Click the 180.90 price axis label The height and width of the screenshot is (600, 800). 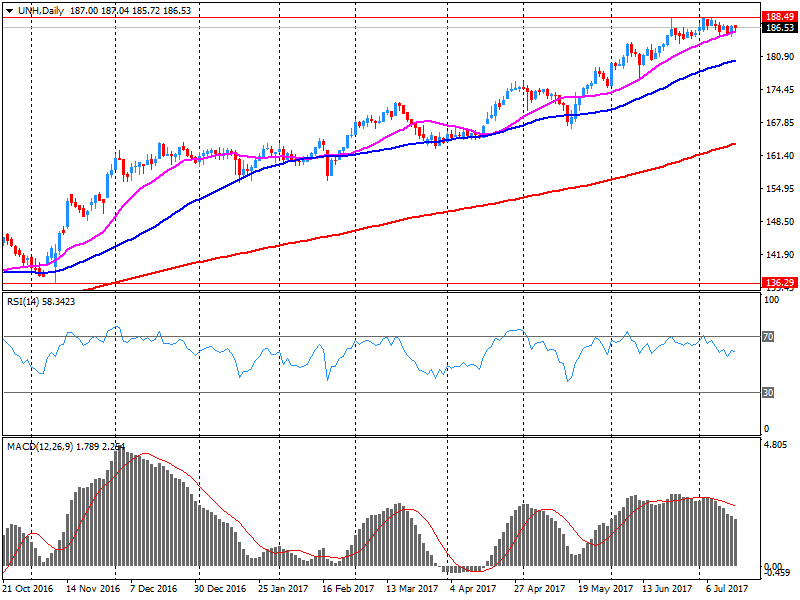[780, 57]
